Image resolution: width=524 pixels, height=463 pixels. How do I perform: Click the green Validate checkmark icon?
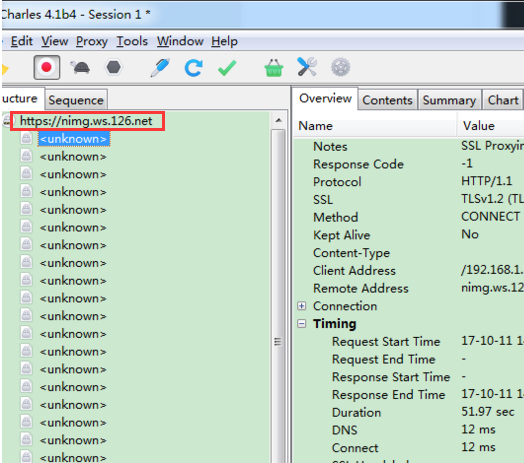(227, 68)
